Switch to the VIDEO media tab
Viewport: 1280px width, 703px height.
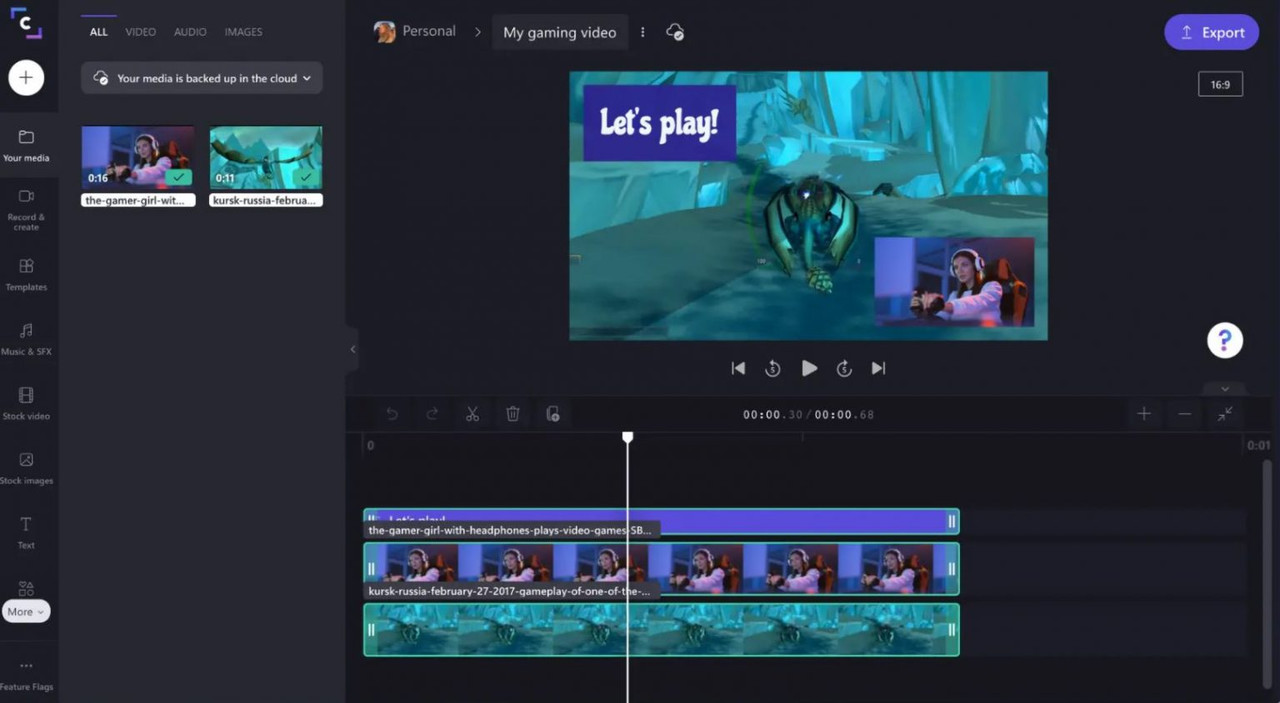[140, 32]
